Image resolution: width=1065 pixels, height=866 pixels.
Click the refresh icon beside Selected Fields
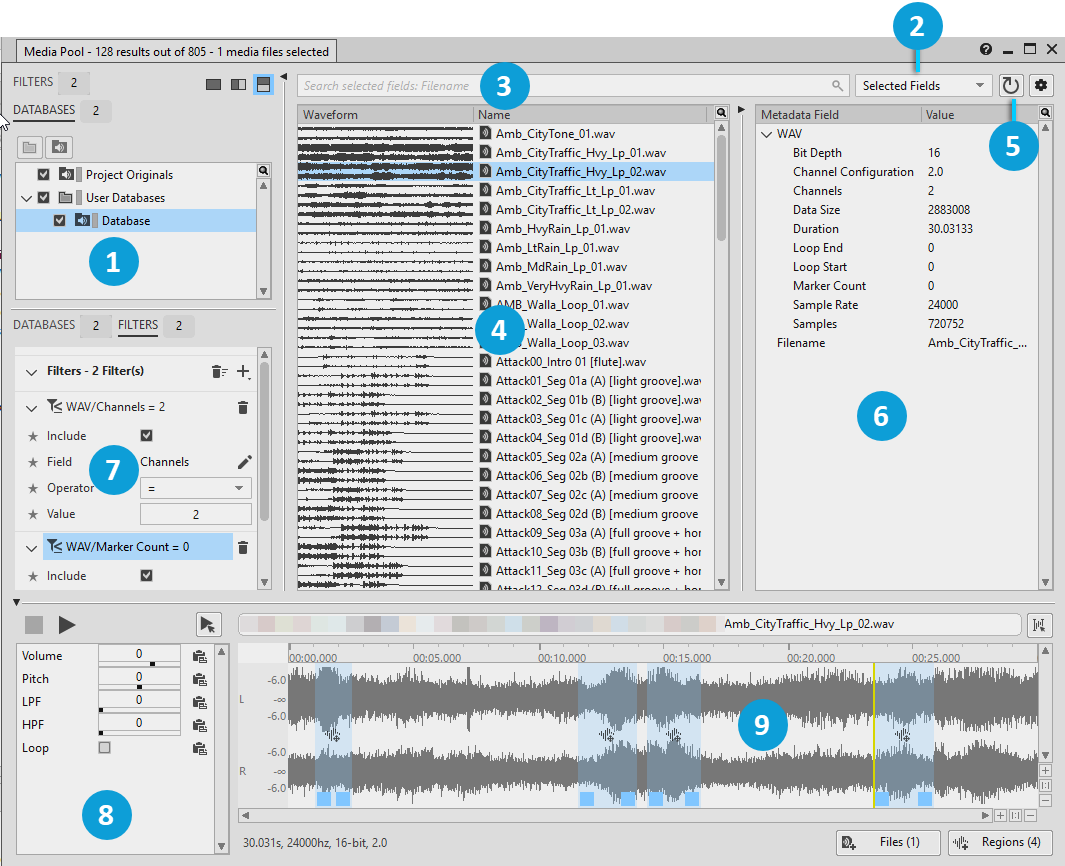(x=1011, y=86)
